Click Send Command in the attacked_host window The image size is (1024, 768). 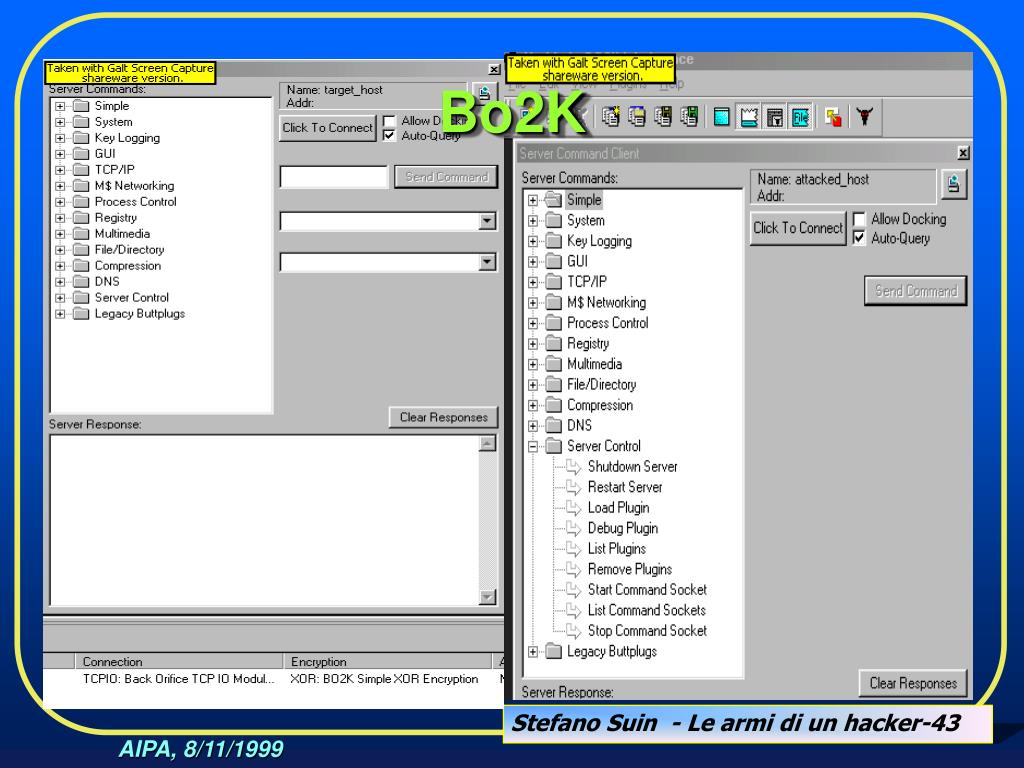click(916, 291)
